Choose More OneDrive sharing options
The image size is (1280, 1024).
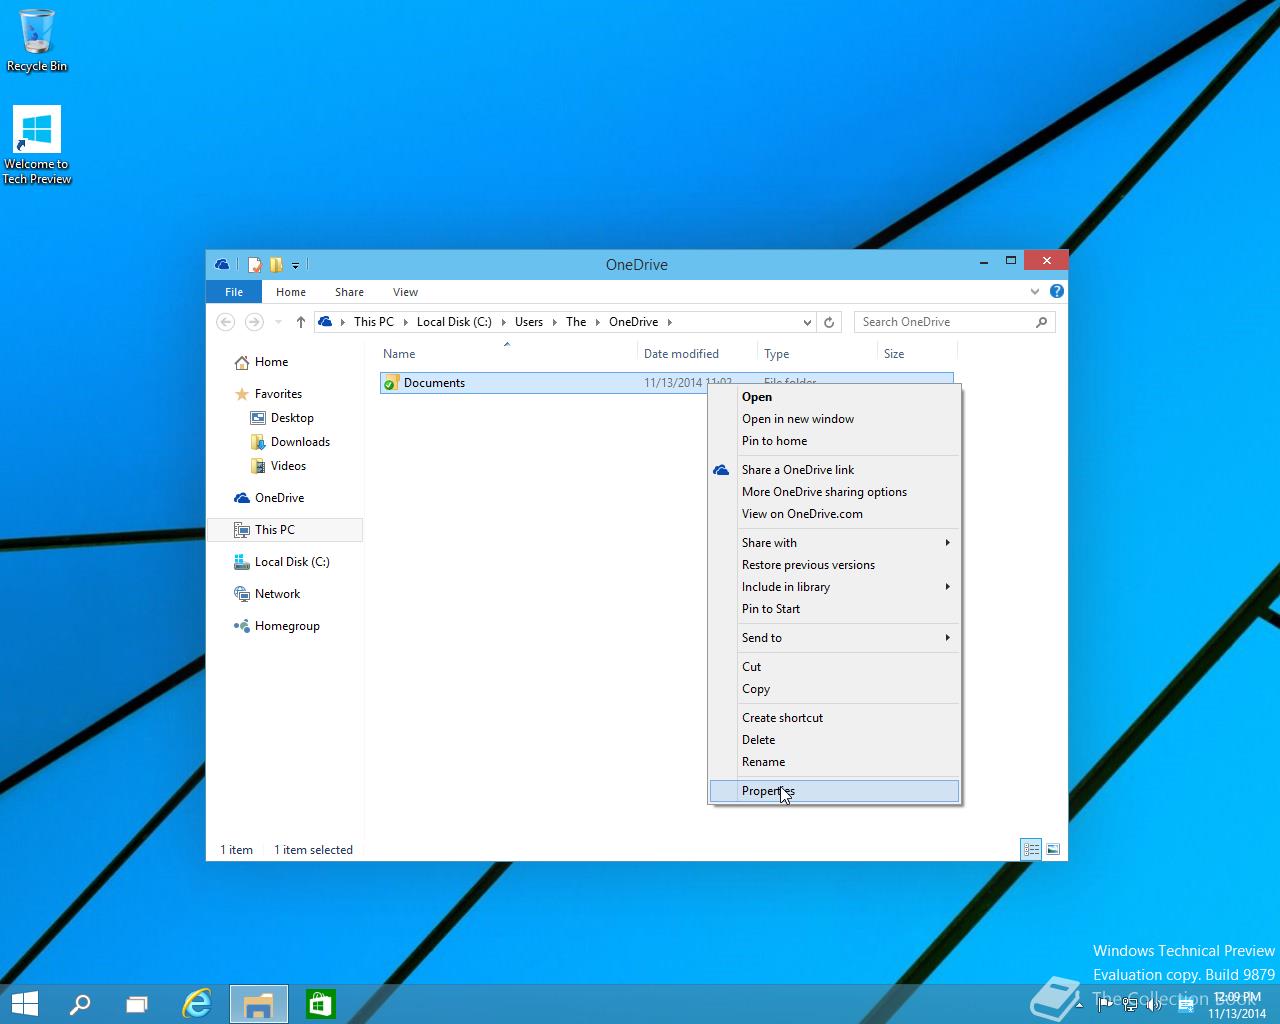[x=834, y=492]
